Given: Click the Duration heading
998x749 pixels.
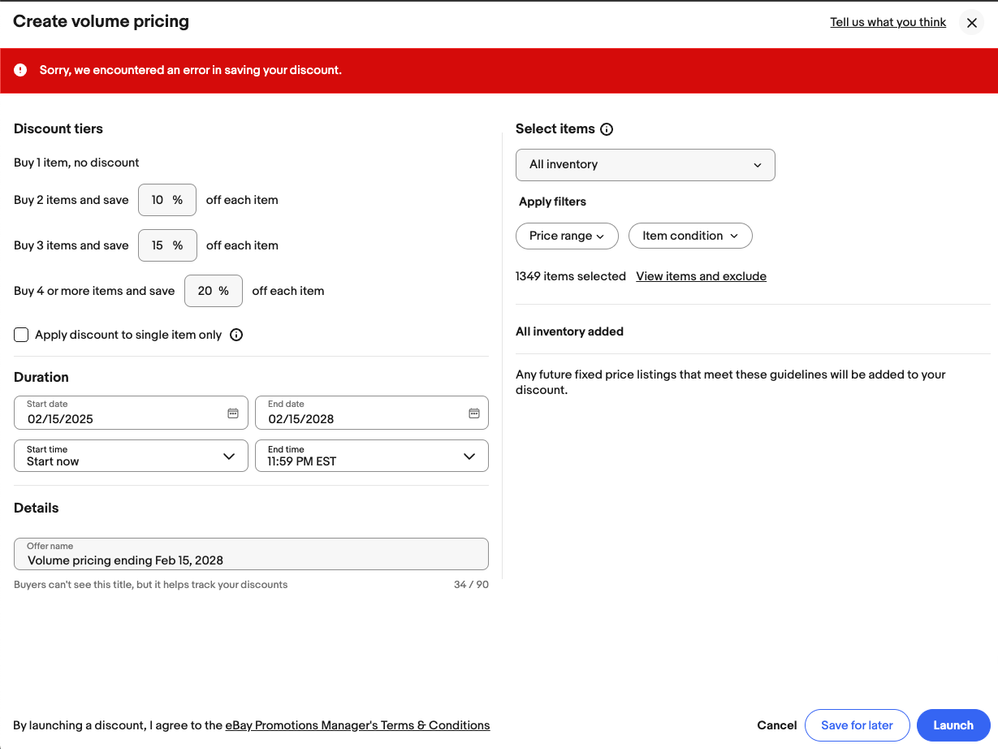Looking at the screenshot, I should pos(41,377).
